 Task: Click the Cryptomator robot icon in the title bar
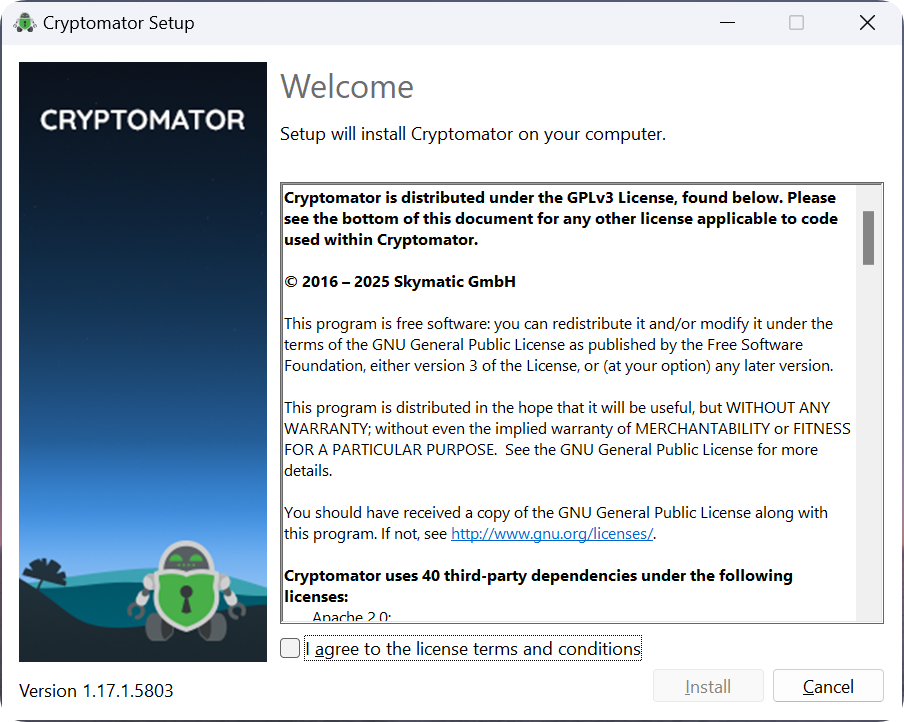pyautogui.click(x=24, y=22)
